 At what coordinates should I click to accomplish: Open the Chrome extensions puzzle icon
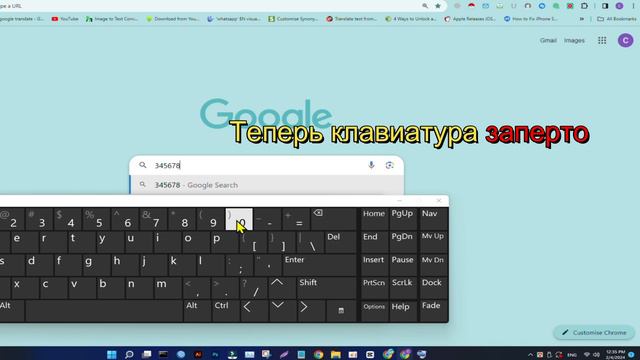point(584,6)
